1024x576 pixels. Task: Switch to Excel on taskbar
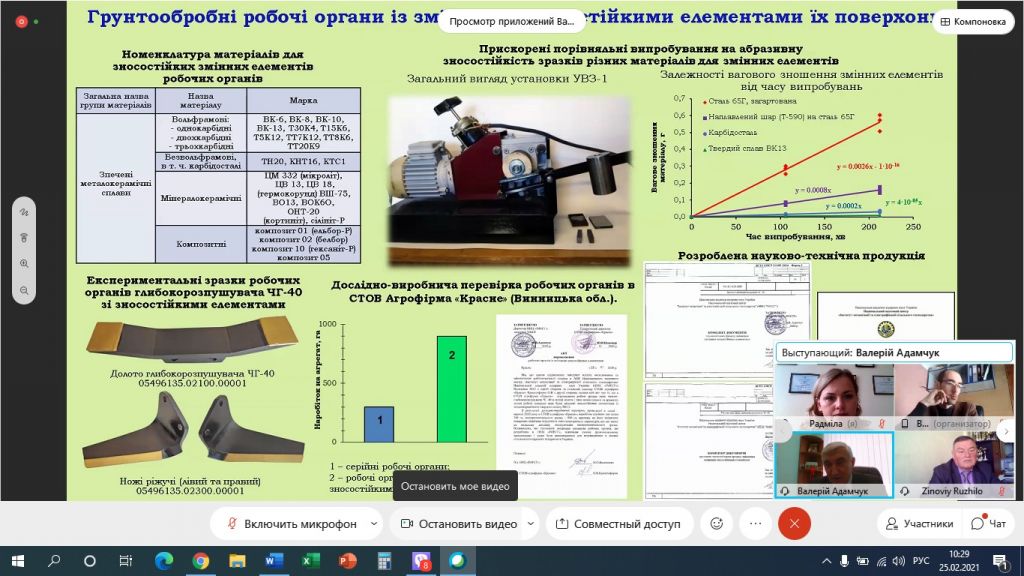[310, 561]
